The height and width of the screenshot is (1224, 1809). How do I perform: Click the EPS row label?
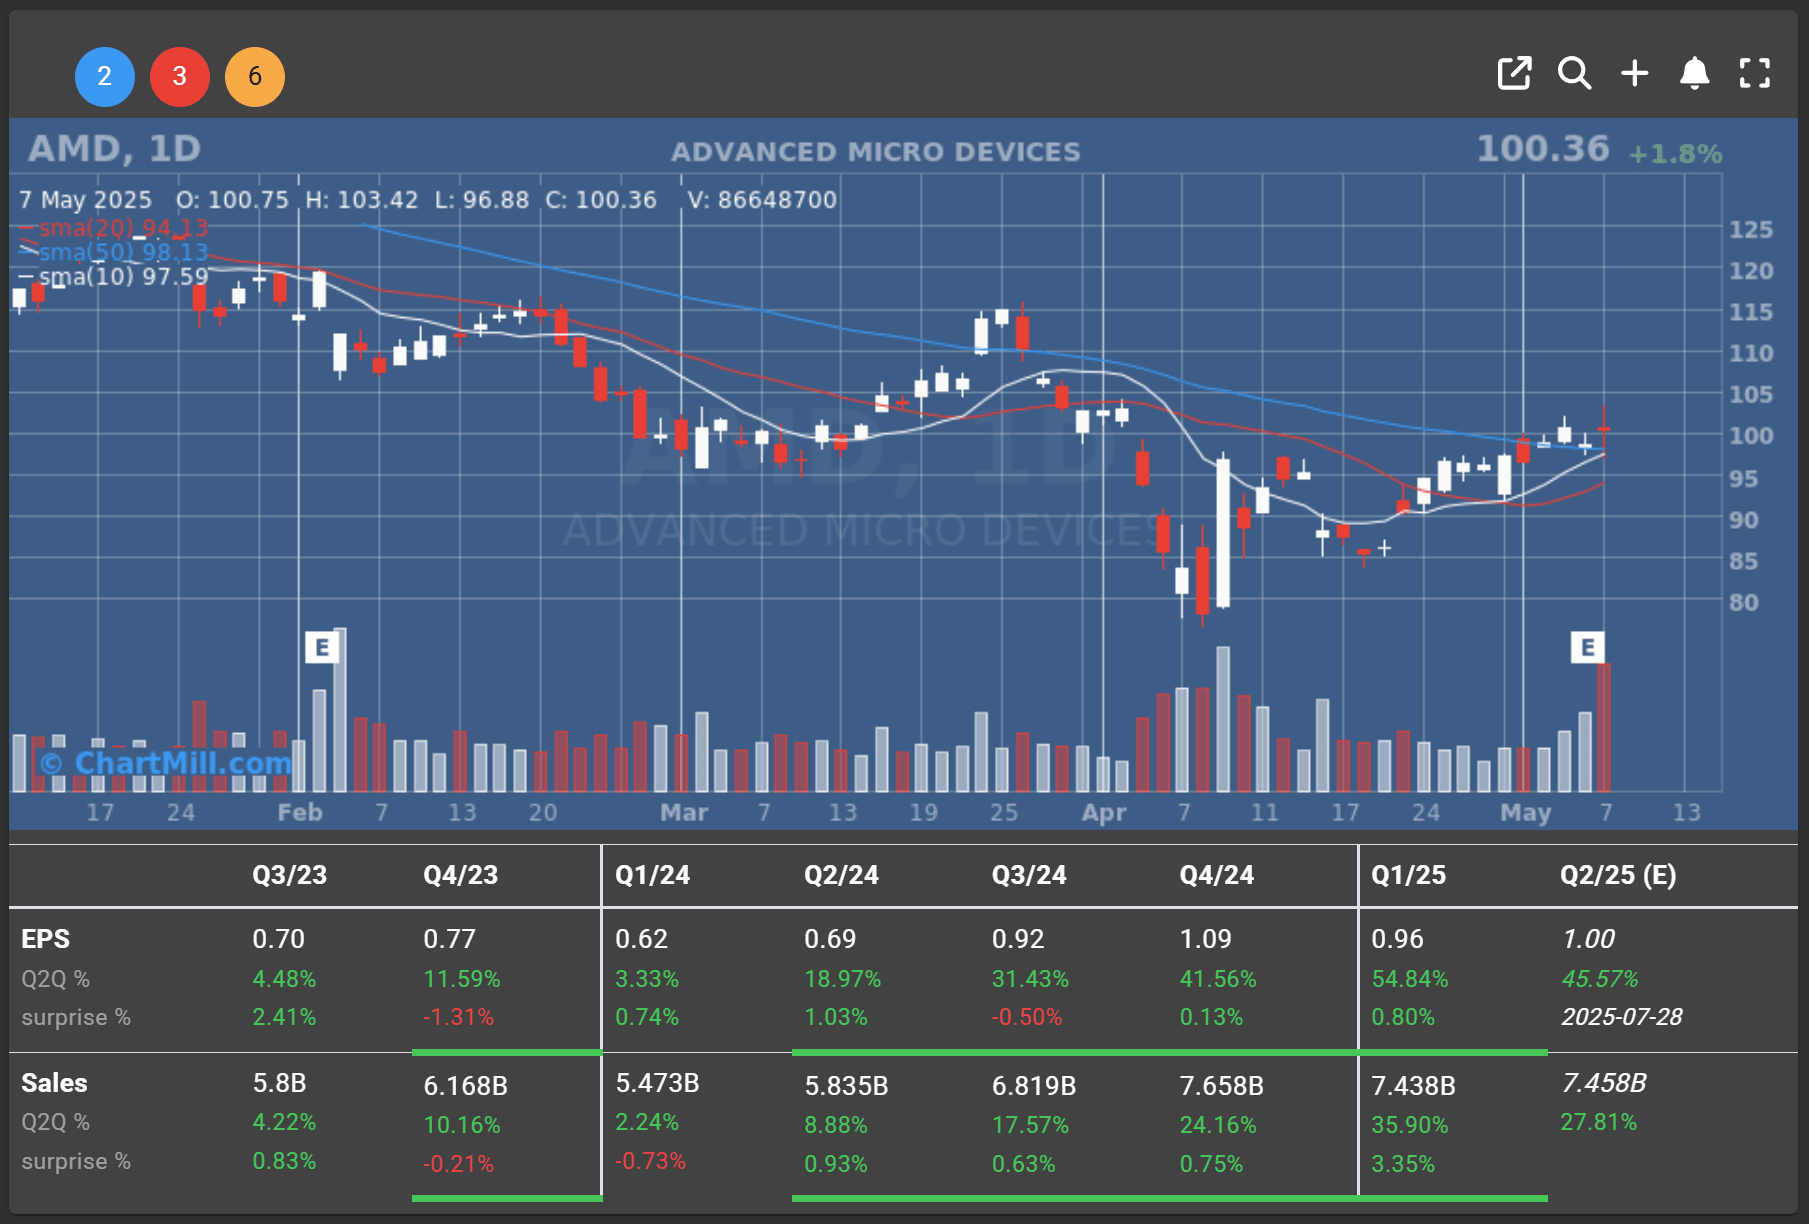pyautogui.click(x=46, y=939)
